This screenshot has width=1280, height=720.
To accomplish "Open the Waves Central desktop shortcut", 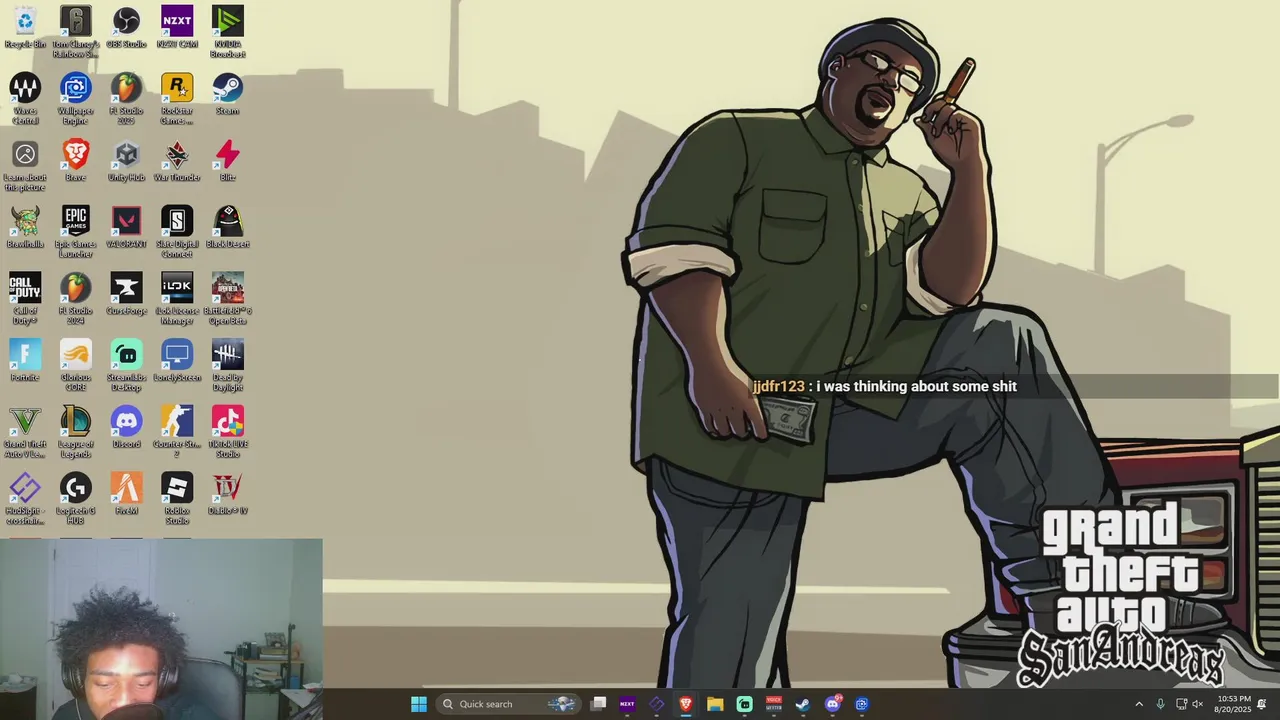I will (x=25, y=99).
